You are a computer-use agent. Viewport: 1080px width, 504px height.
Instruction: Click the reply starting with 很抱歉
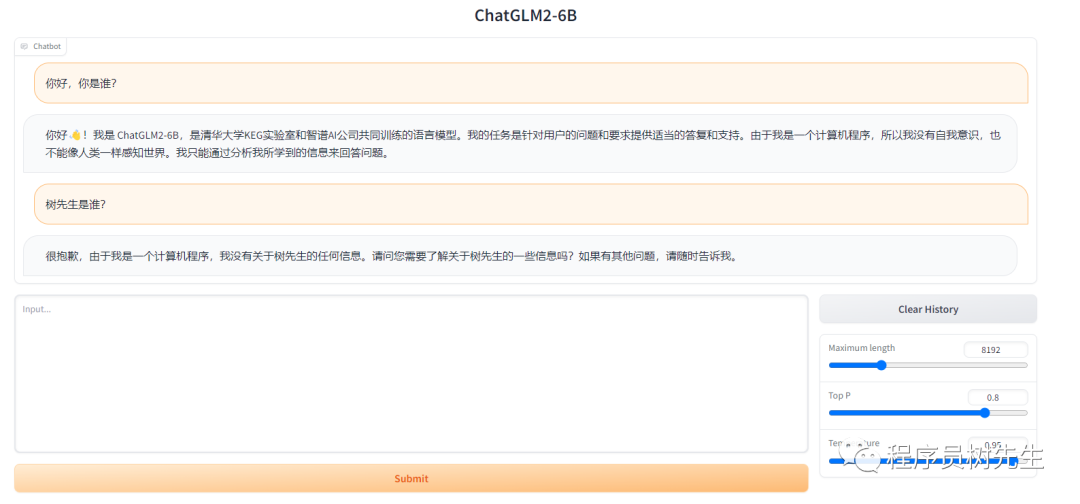point(520,256)
